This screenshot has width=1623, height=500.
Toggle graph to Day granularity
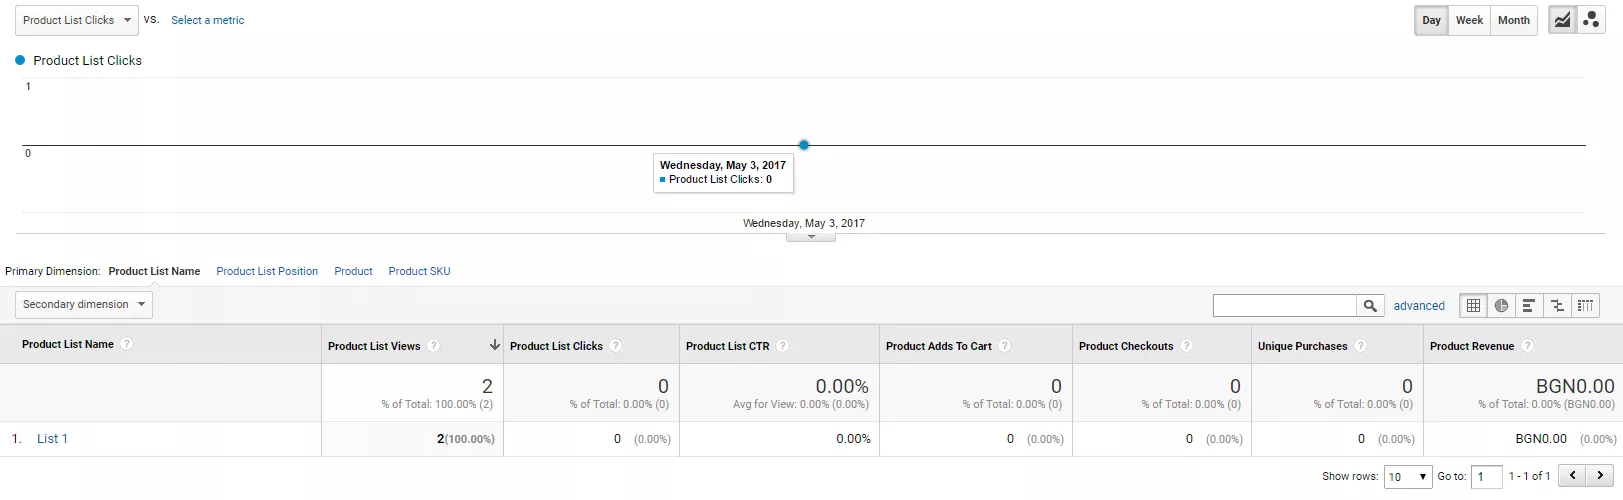1432,20
